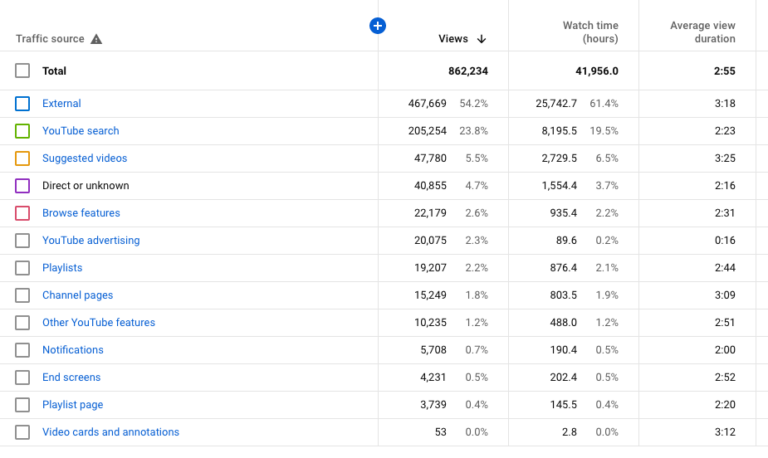Click External views percentage 54.2%
Screen dimensions: 768x458
pos(474,103)
